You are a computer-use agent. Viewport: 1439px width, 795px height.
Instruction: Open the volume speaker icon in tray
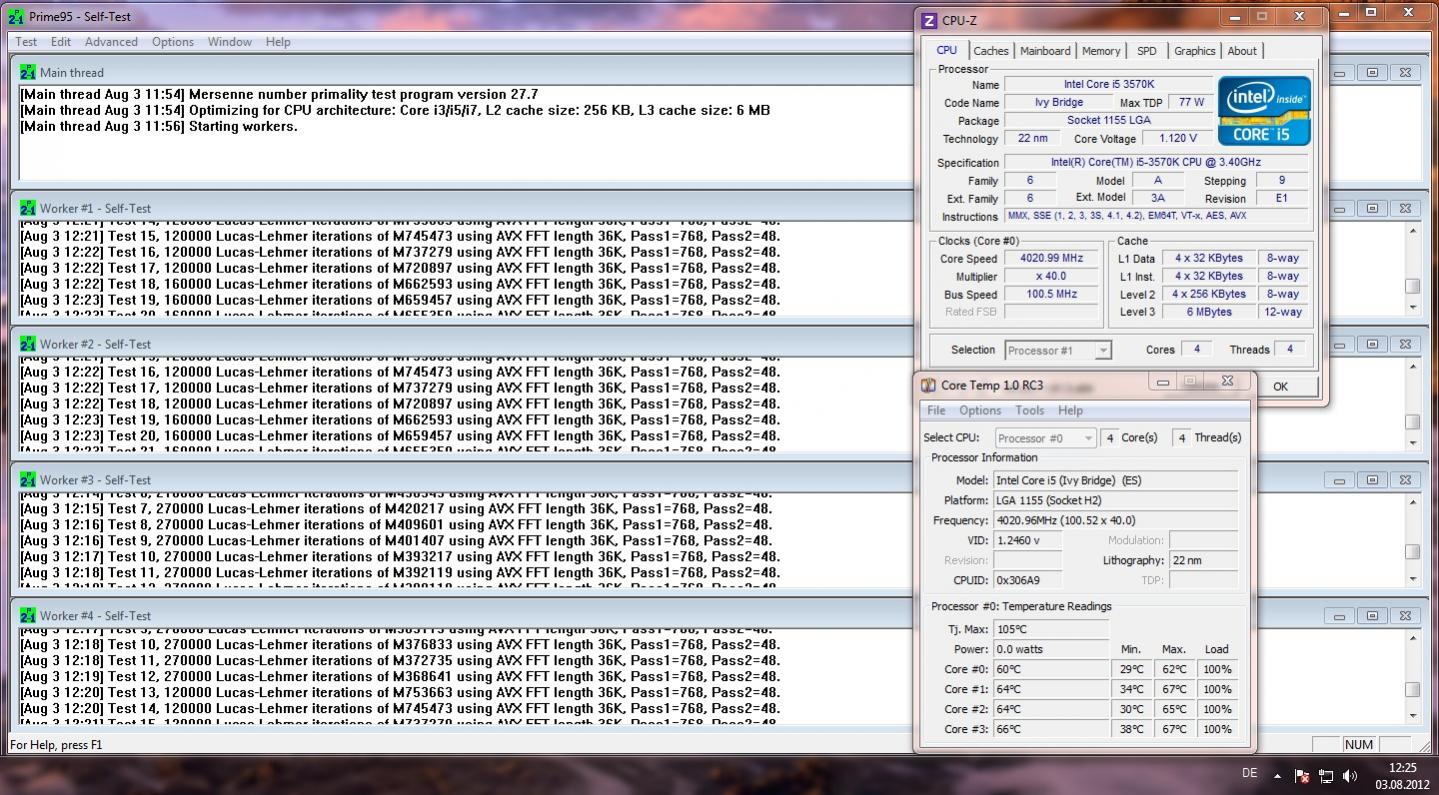pos(1350,775)
